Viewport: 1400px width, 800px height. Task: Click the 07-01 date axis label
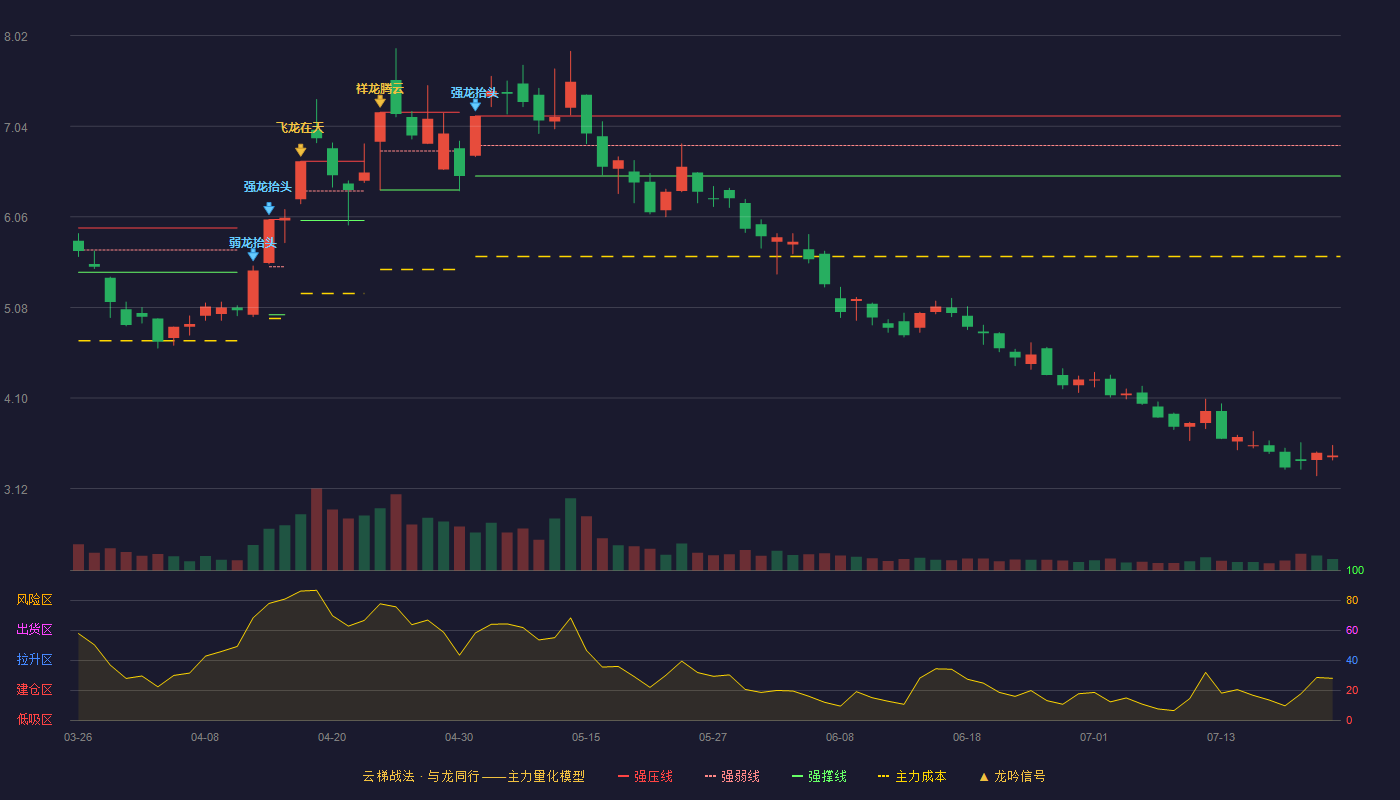[x=1094, y=737]
